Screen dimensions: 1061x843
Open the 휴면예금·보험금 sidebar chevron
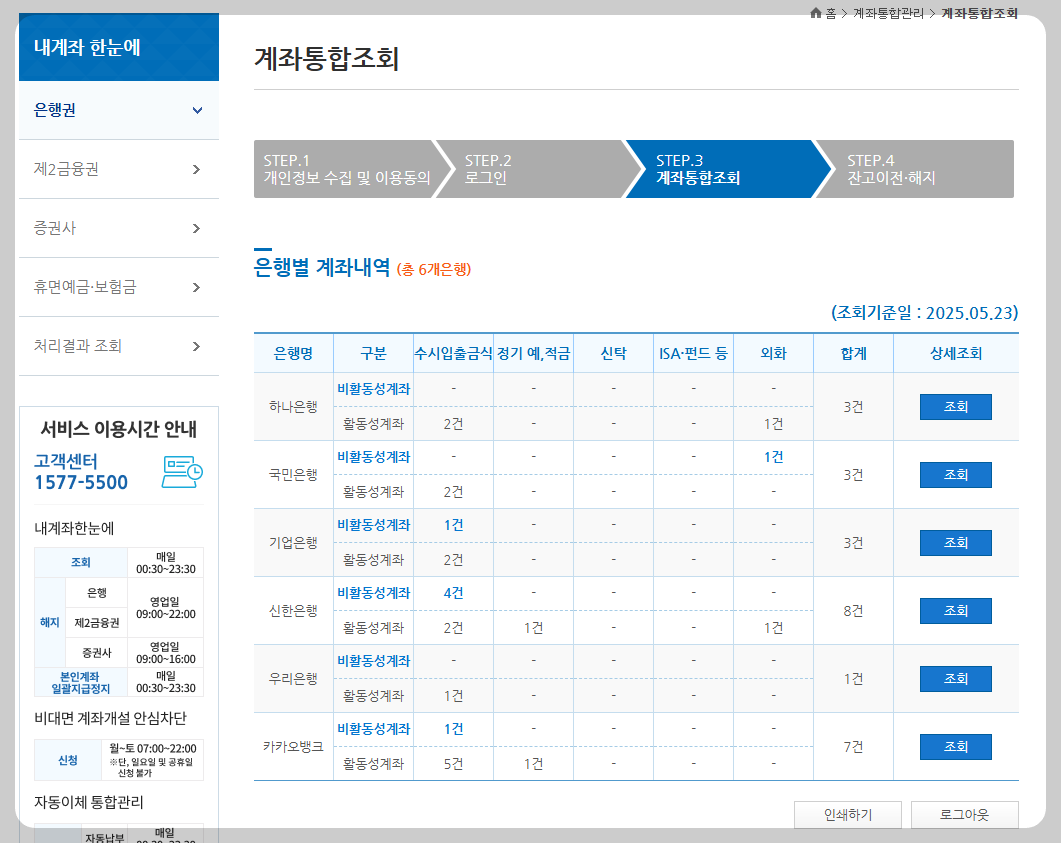pyautogui.click(x=196, y=287)
